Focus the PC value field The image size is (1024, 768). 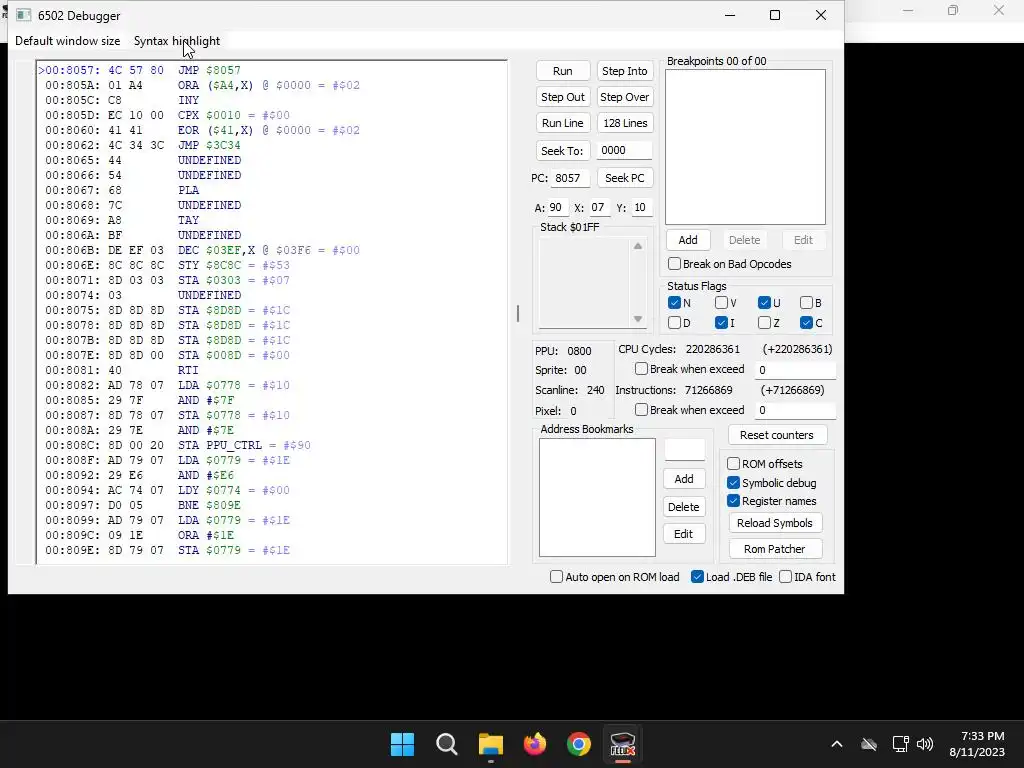tap(569, 178)
